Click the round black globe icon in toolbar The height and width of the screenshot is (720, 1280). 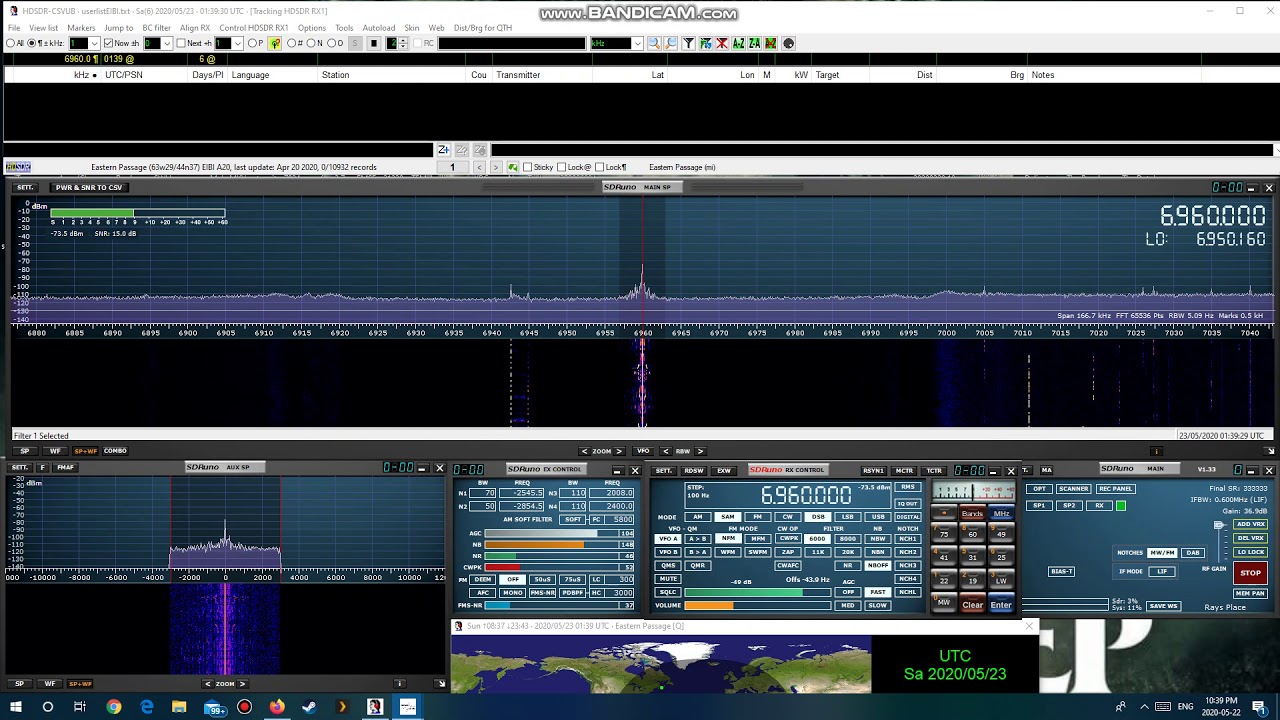788,43
